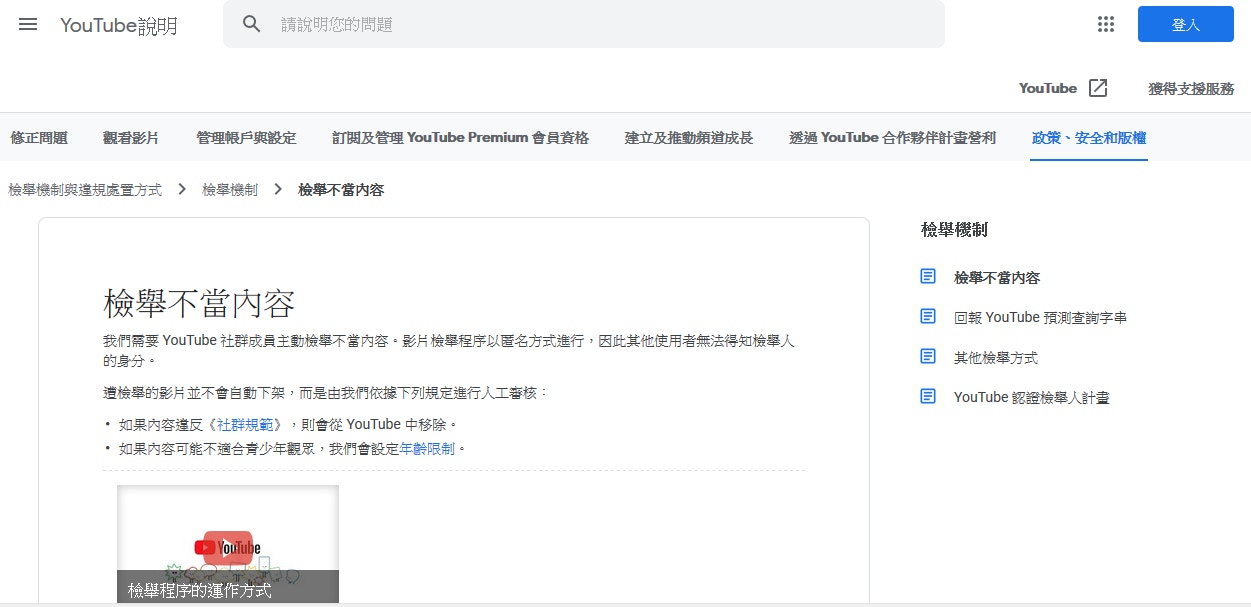Open sidebar article 其他檢舉方式
1251x607 pixels.
pyautogui.click(x=996, y=357)
